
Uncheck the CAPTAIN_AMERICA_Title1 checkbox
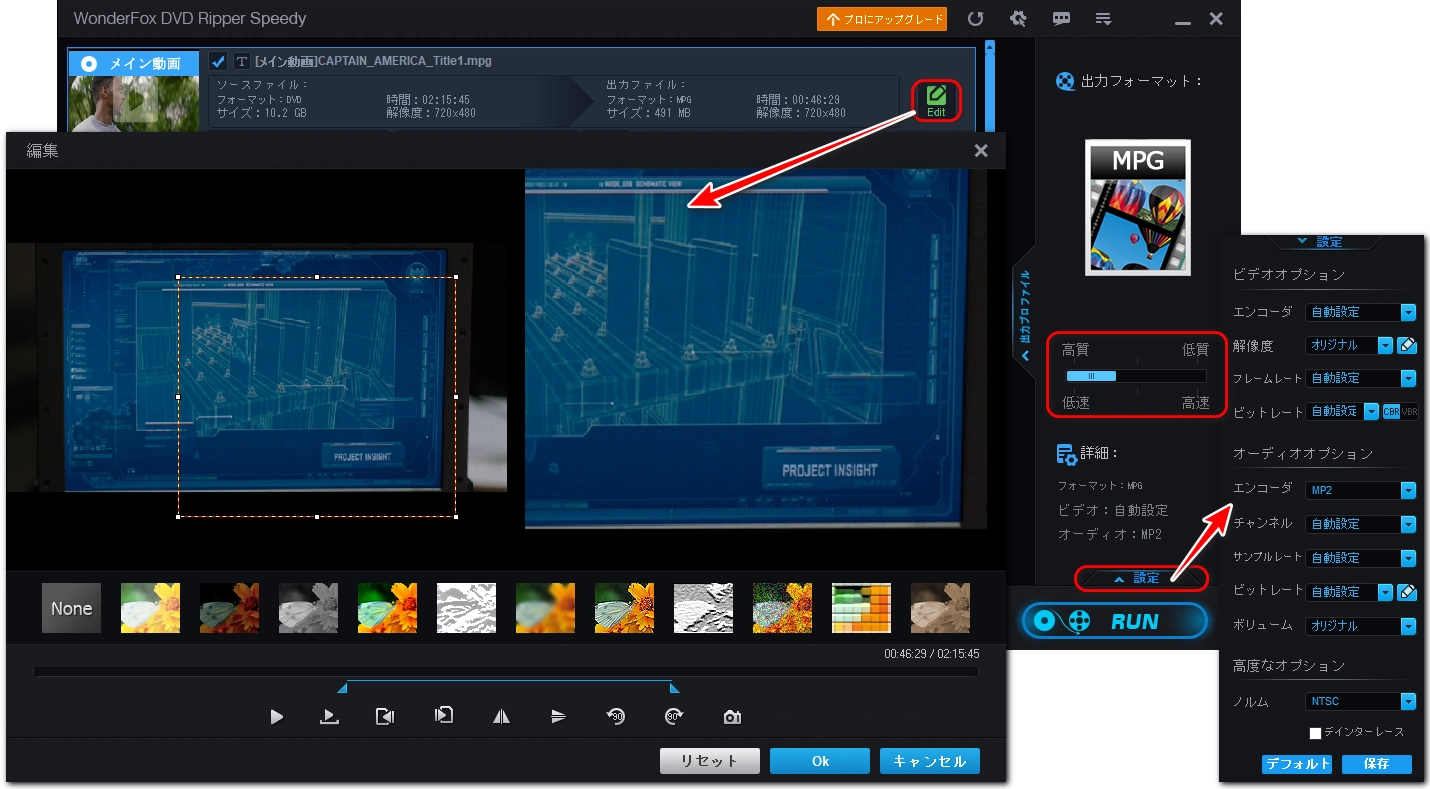(218, 62)
